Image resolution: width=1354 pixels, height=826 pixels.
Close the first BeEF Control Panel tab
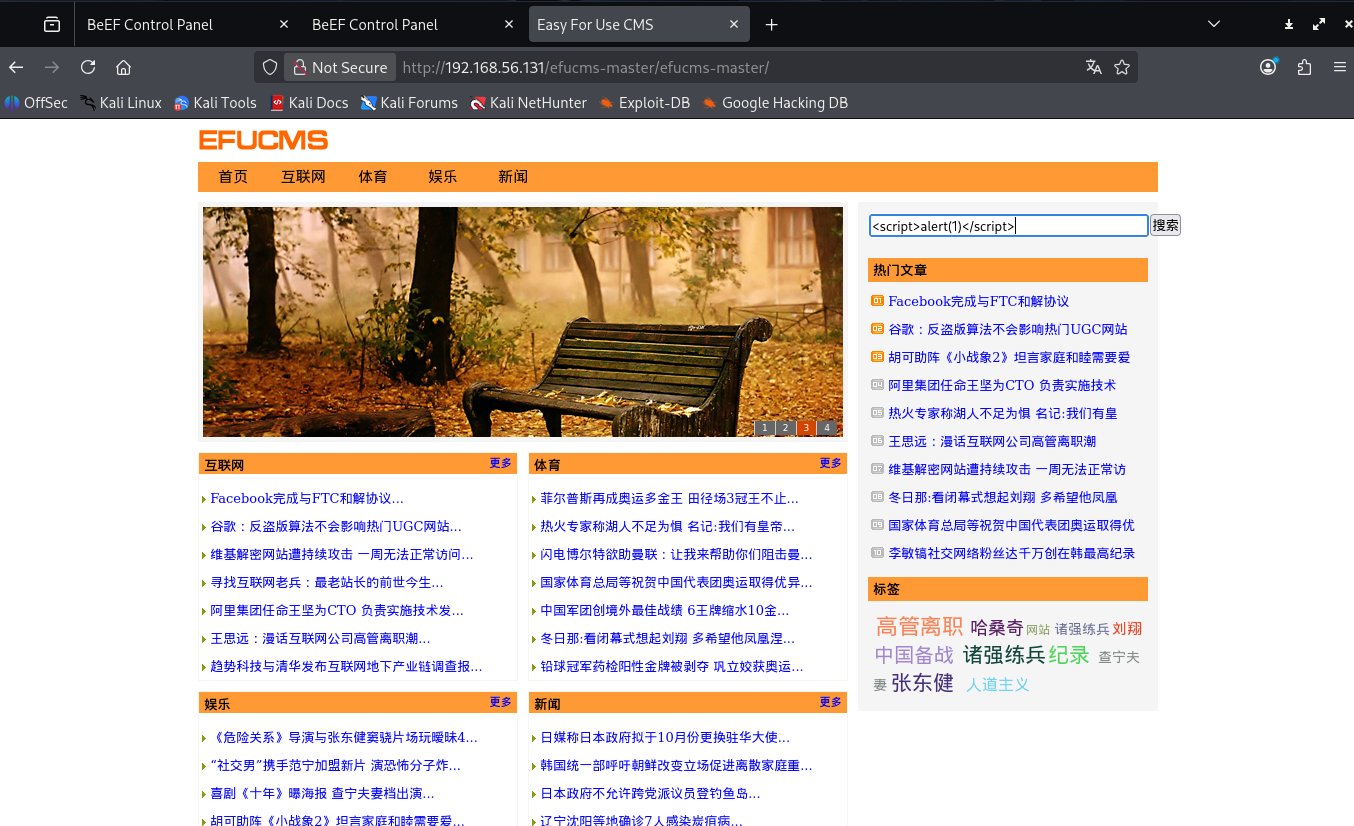284,25
